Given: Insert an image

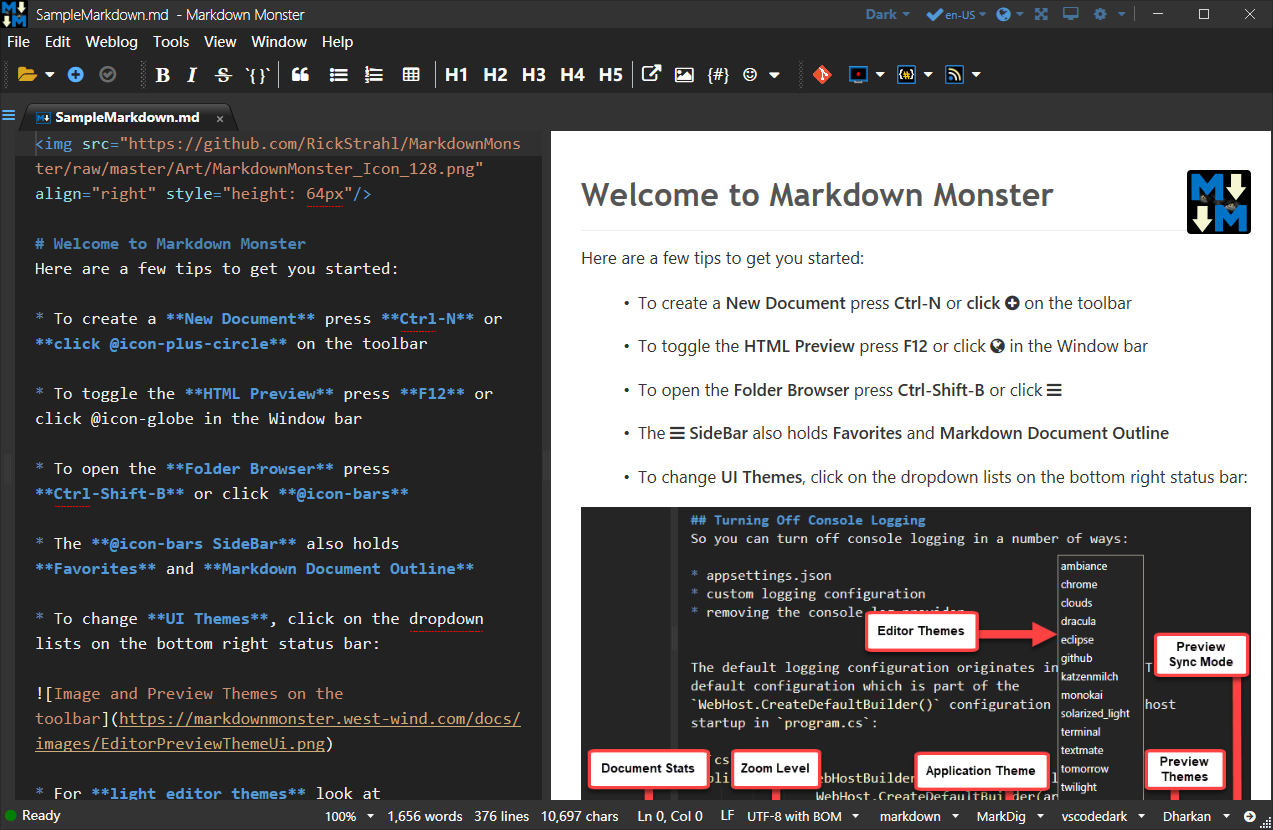Looking at the screenshot, I should 684,74.
